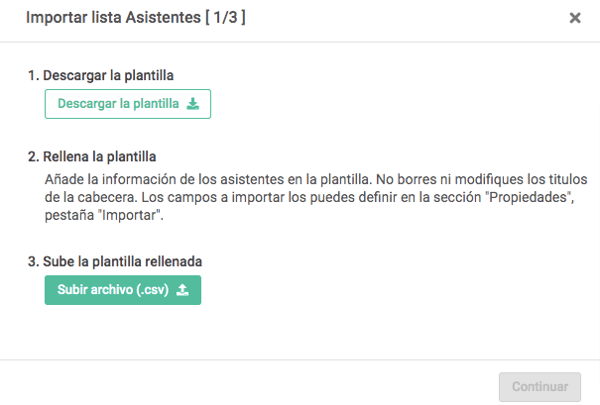Click the greyed-out Continuar button

click(x=540, y=387)
